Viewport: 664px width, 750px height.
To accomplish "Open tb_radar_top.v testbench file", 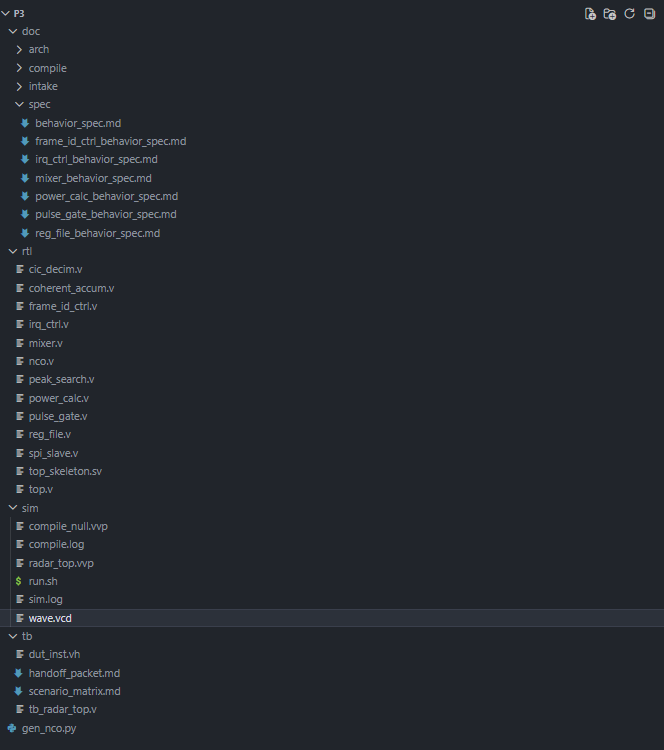I will pyautogui.click(x=63, y=709).
